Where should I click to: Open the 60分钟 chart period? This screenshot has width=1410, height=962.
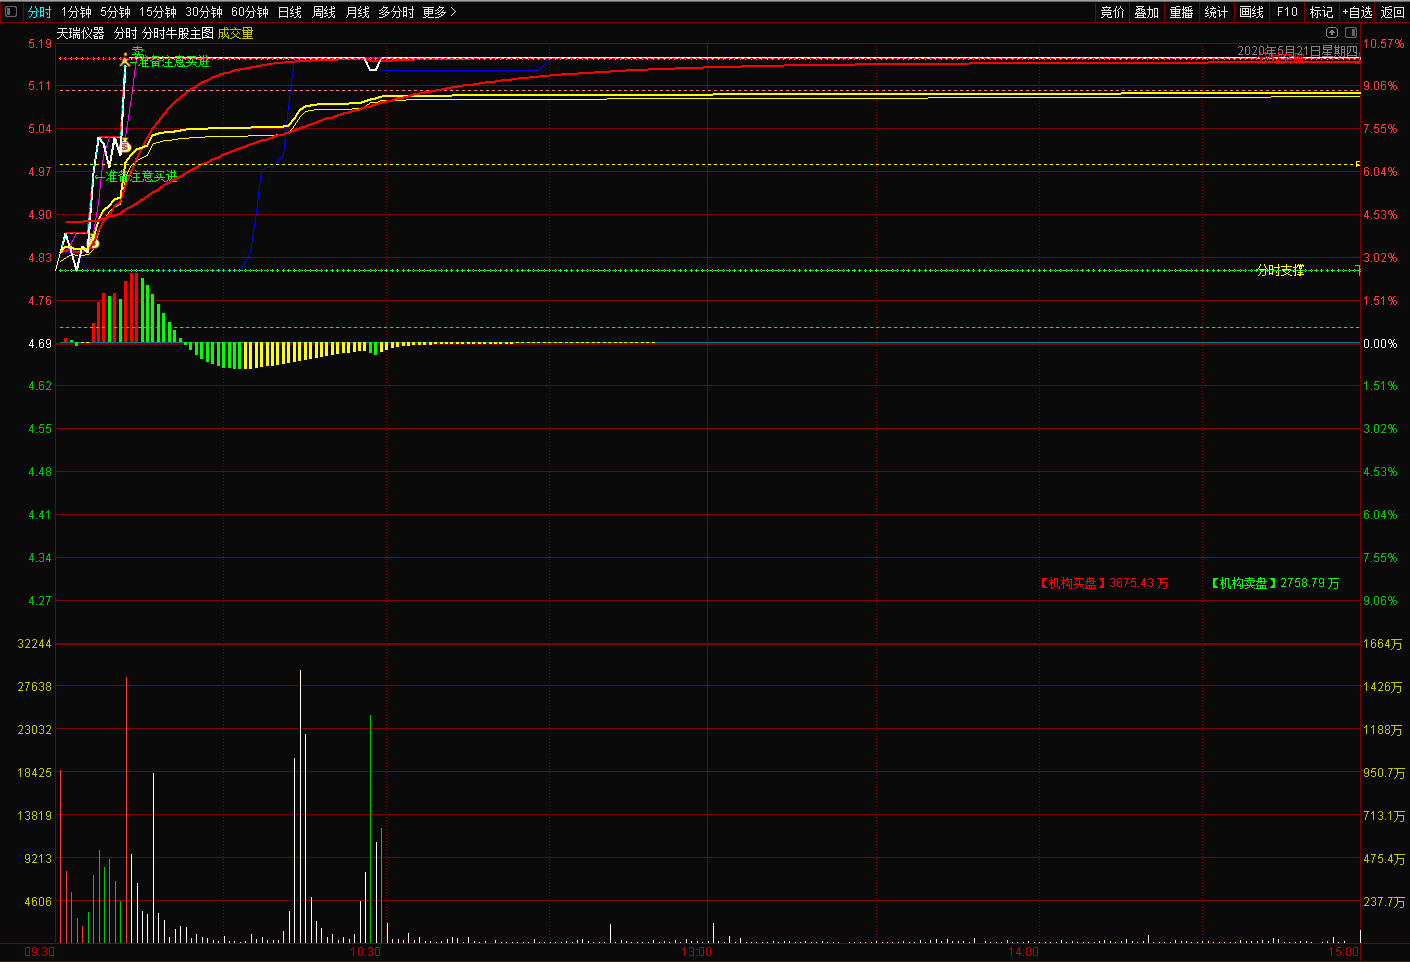250,12
